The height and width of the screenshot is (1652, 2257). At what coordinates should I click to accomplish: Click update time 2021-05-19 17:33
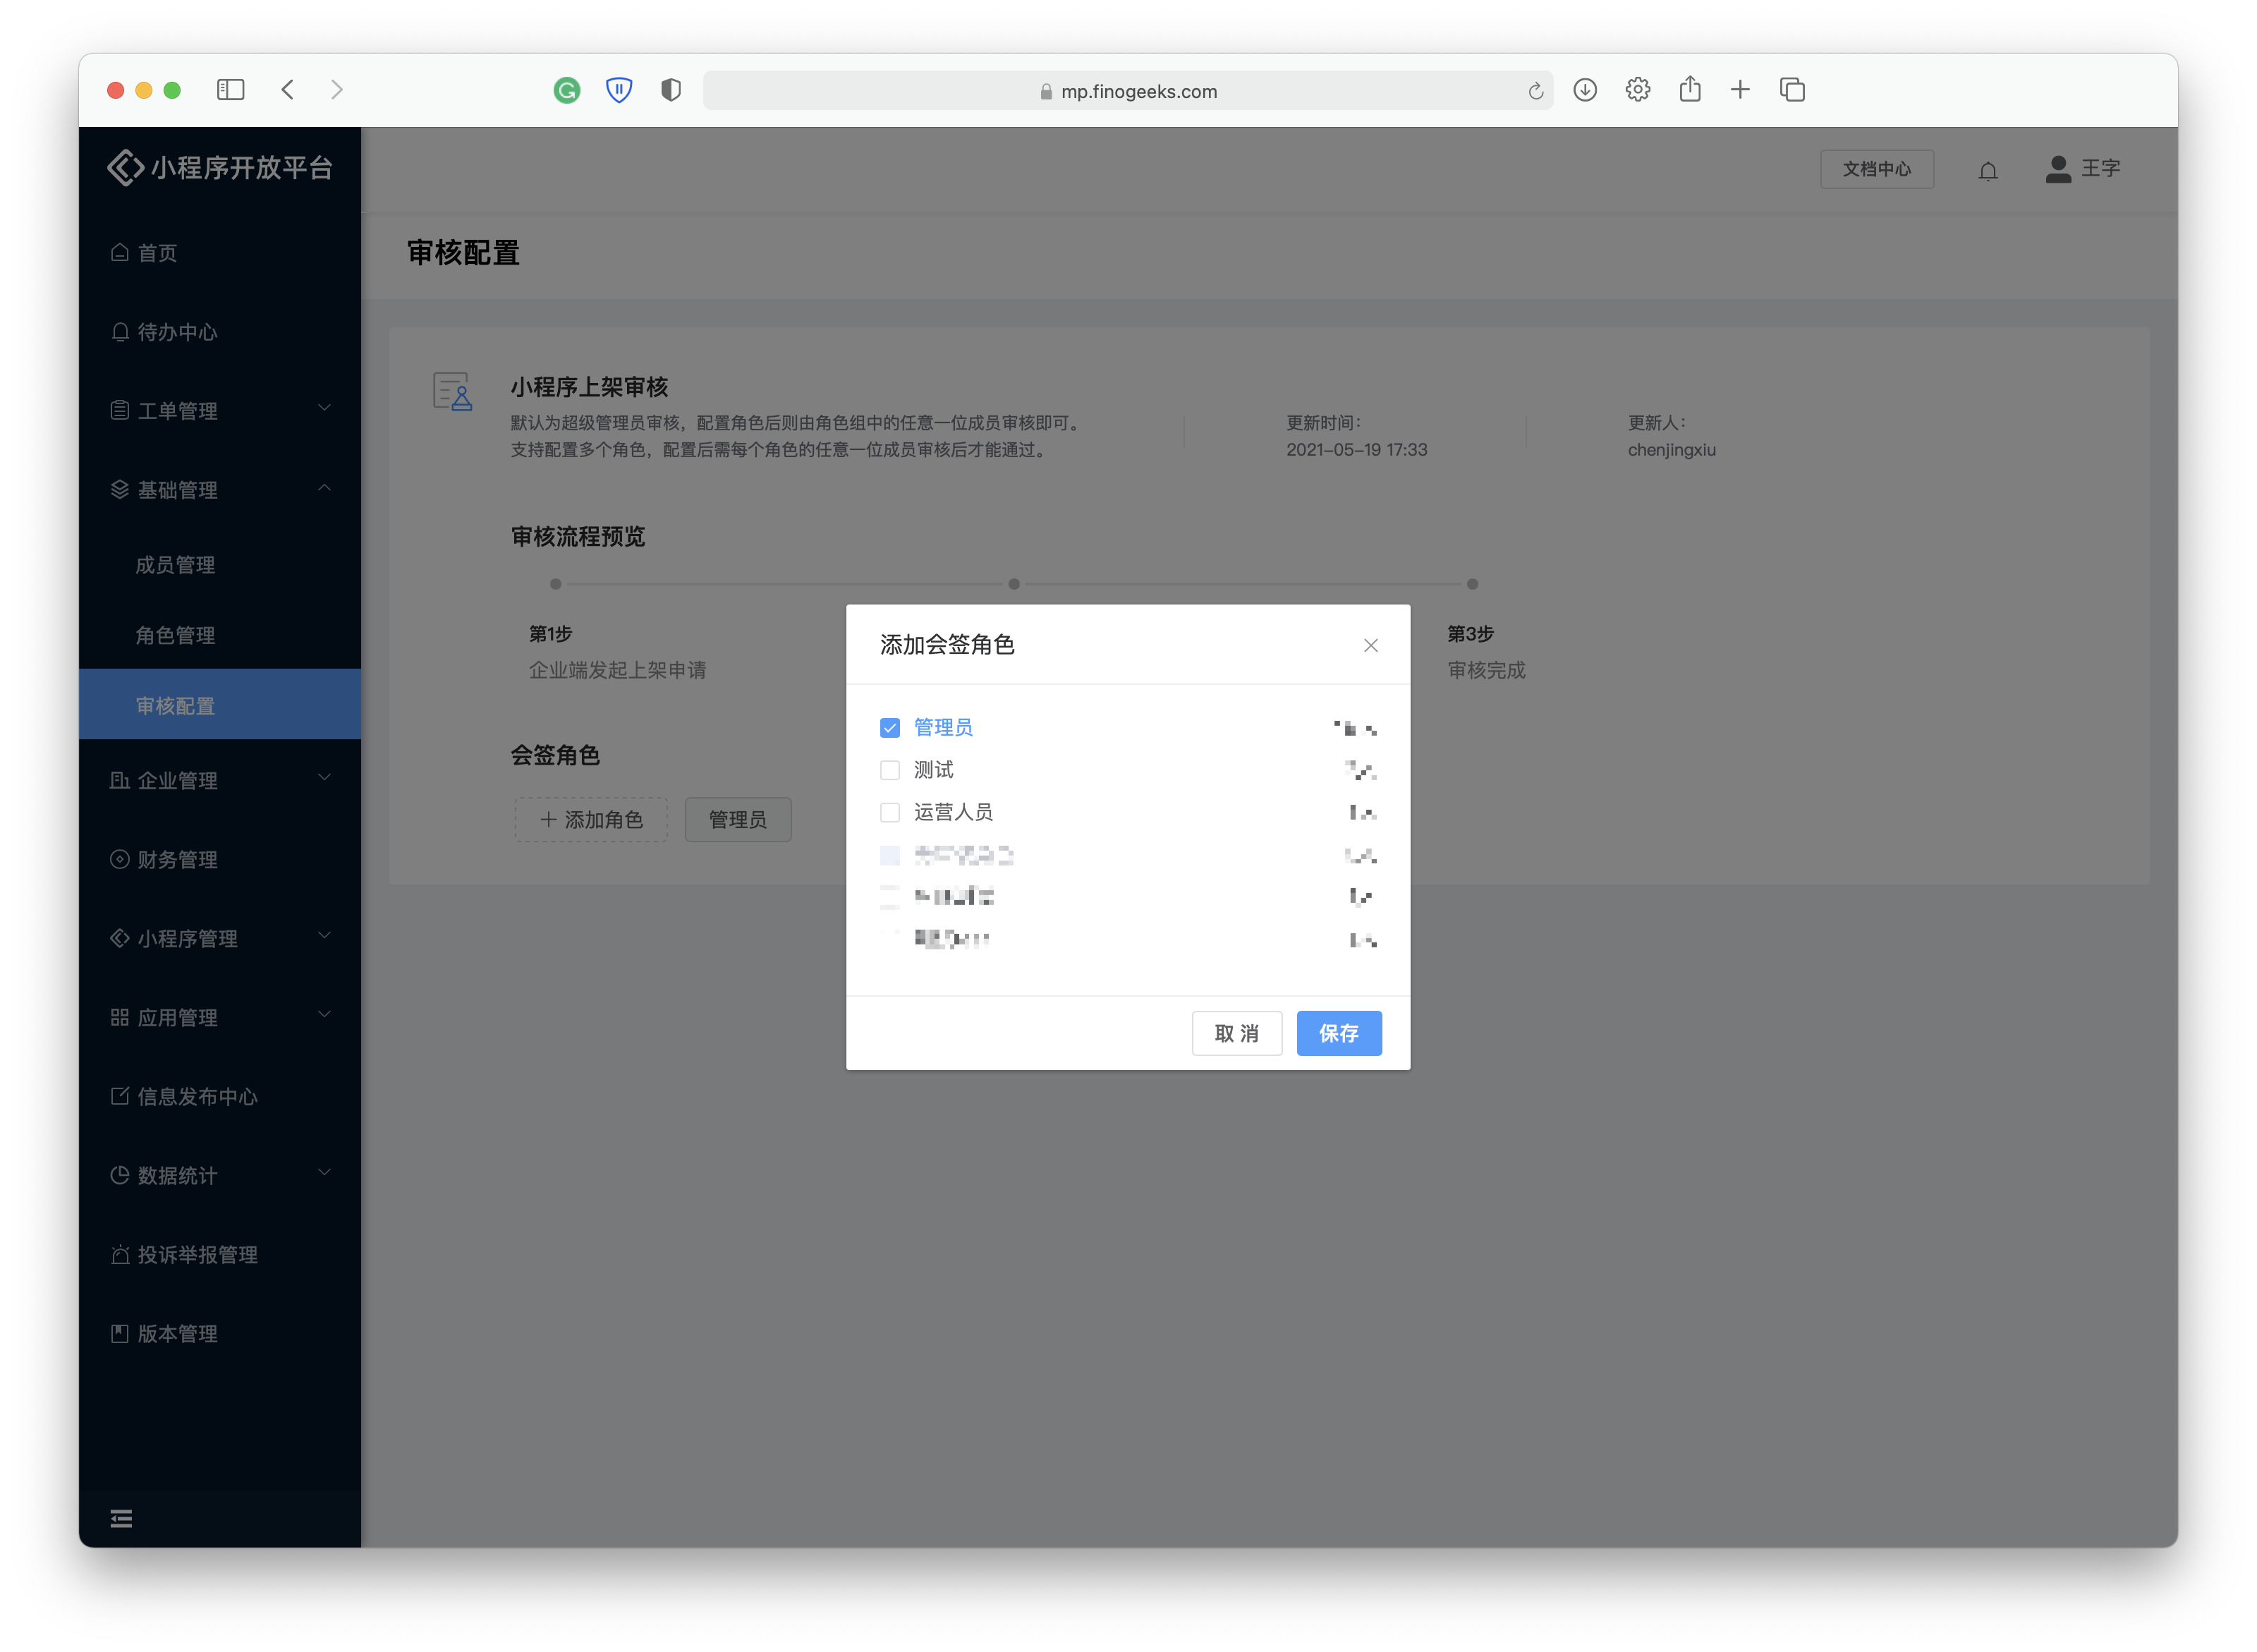pyautogui.click(x=1356, y=450)
